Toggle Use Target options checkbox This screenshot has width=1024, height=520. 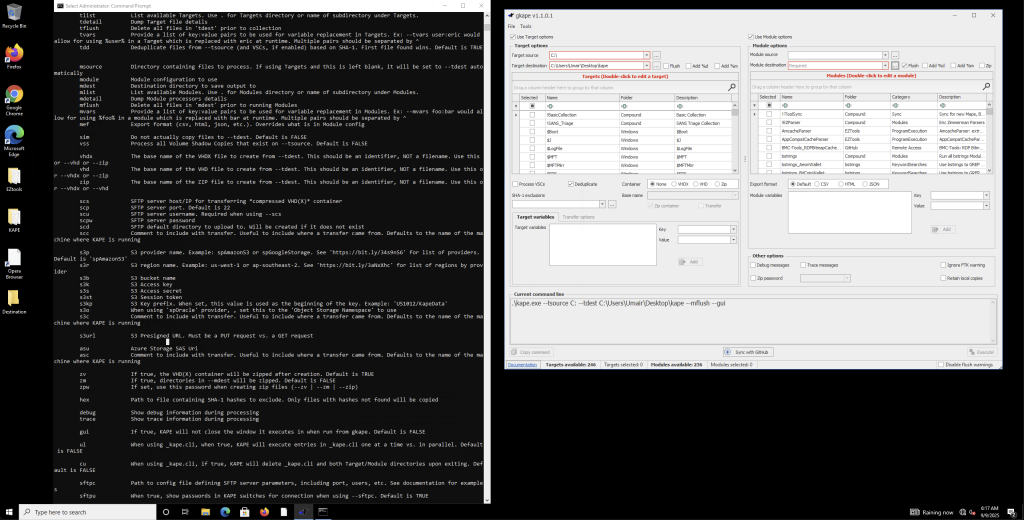pos(513,37)
